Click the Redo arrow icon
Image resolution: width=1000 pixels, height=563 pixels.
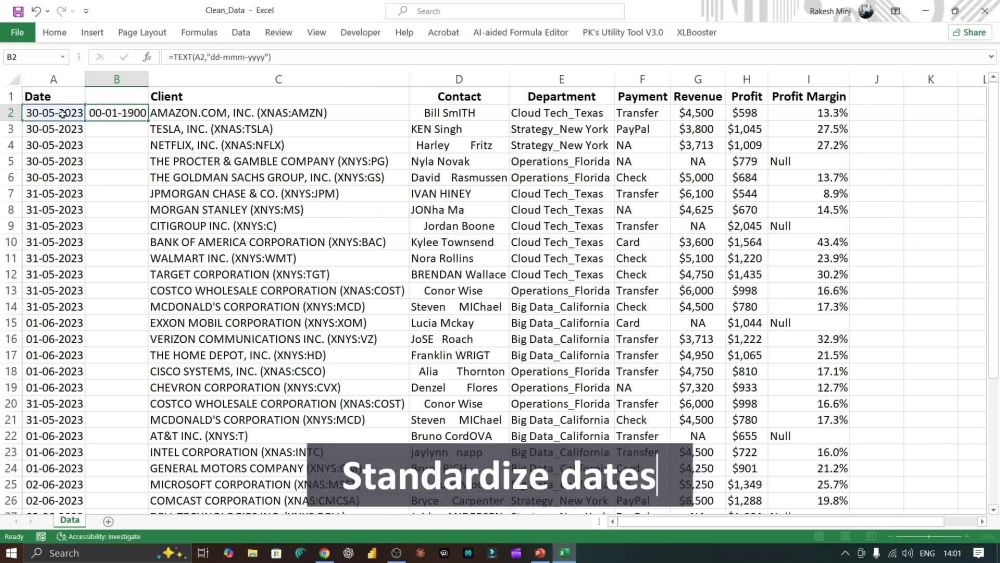point(61,11)
